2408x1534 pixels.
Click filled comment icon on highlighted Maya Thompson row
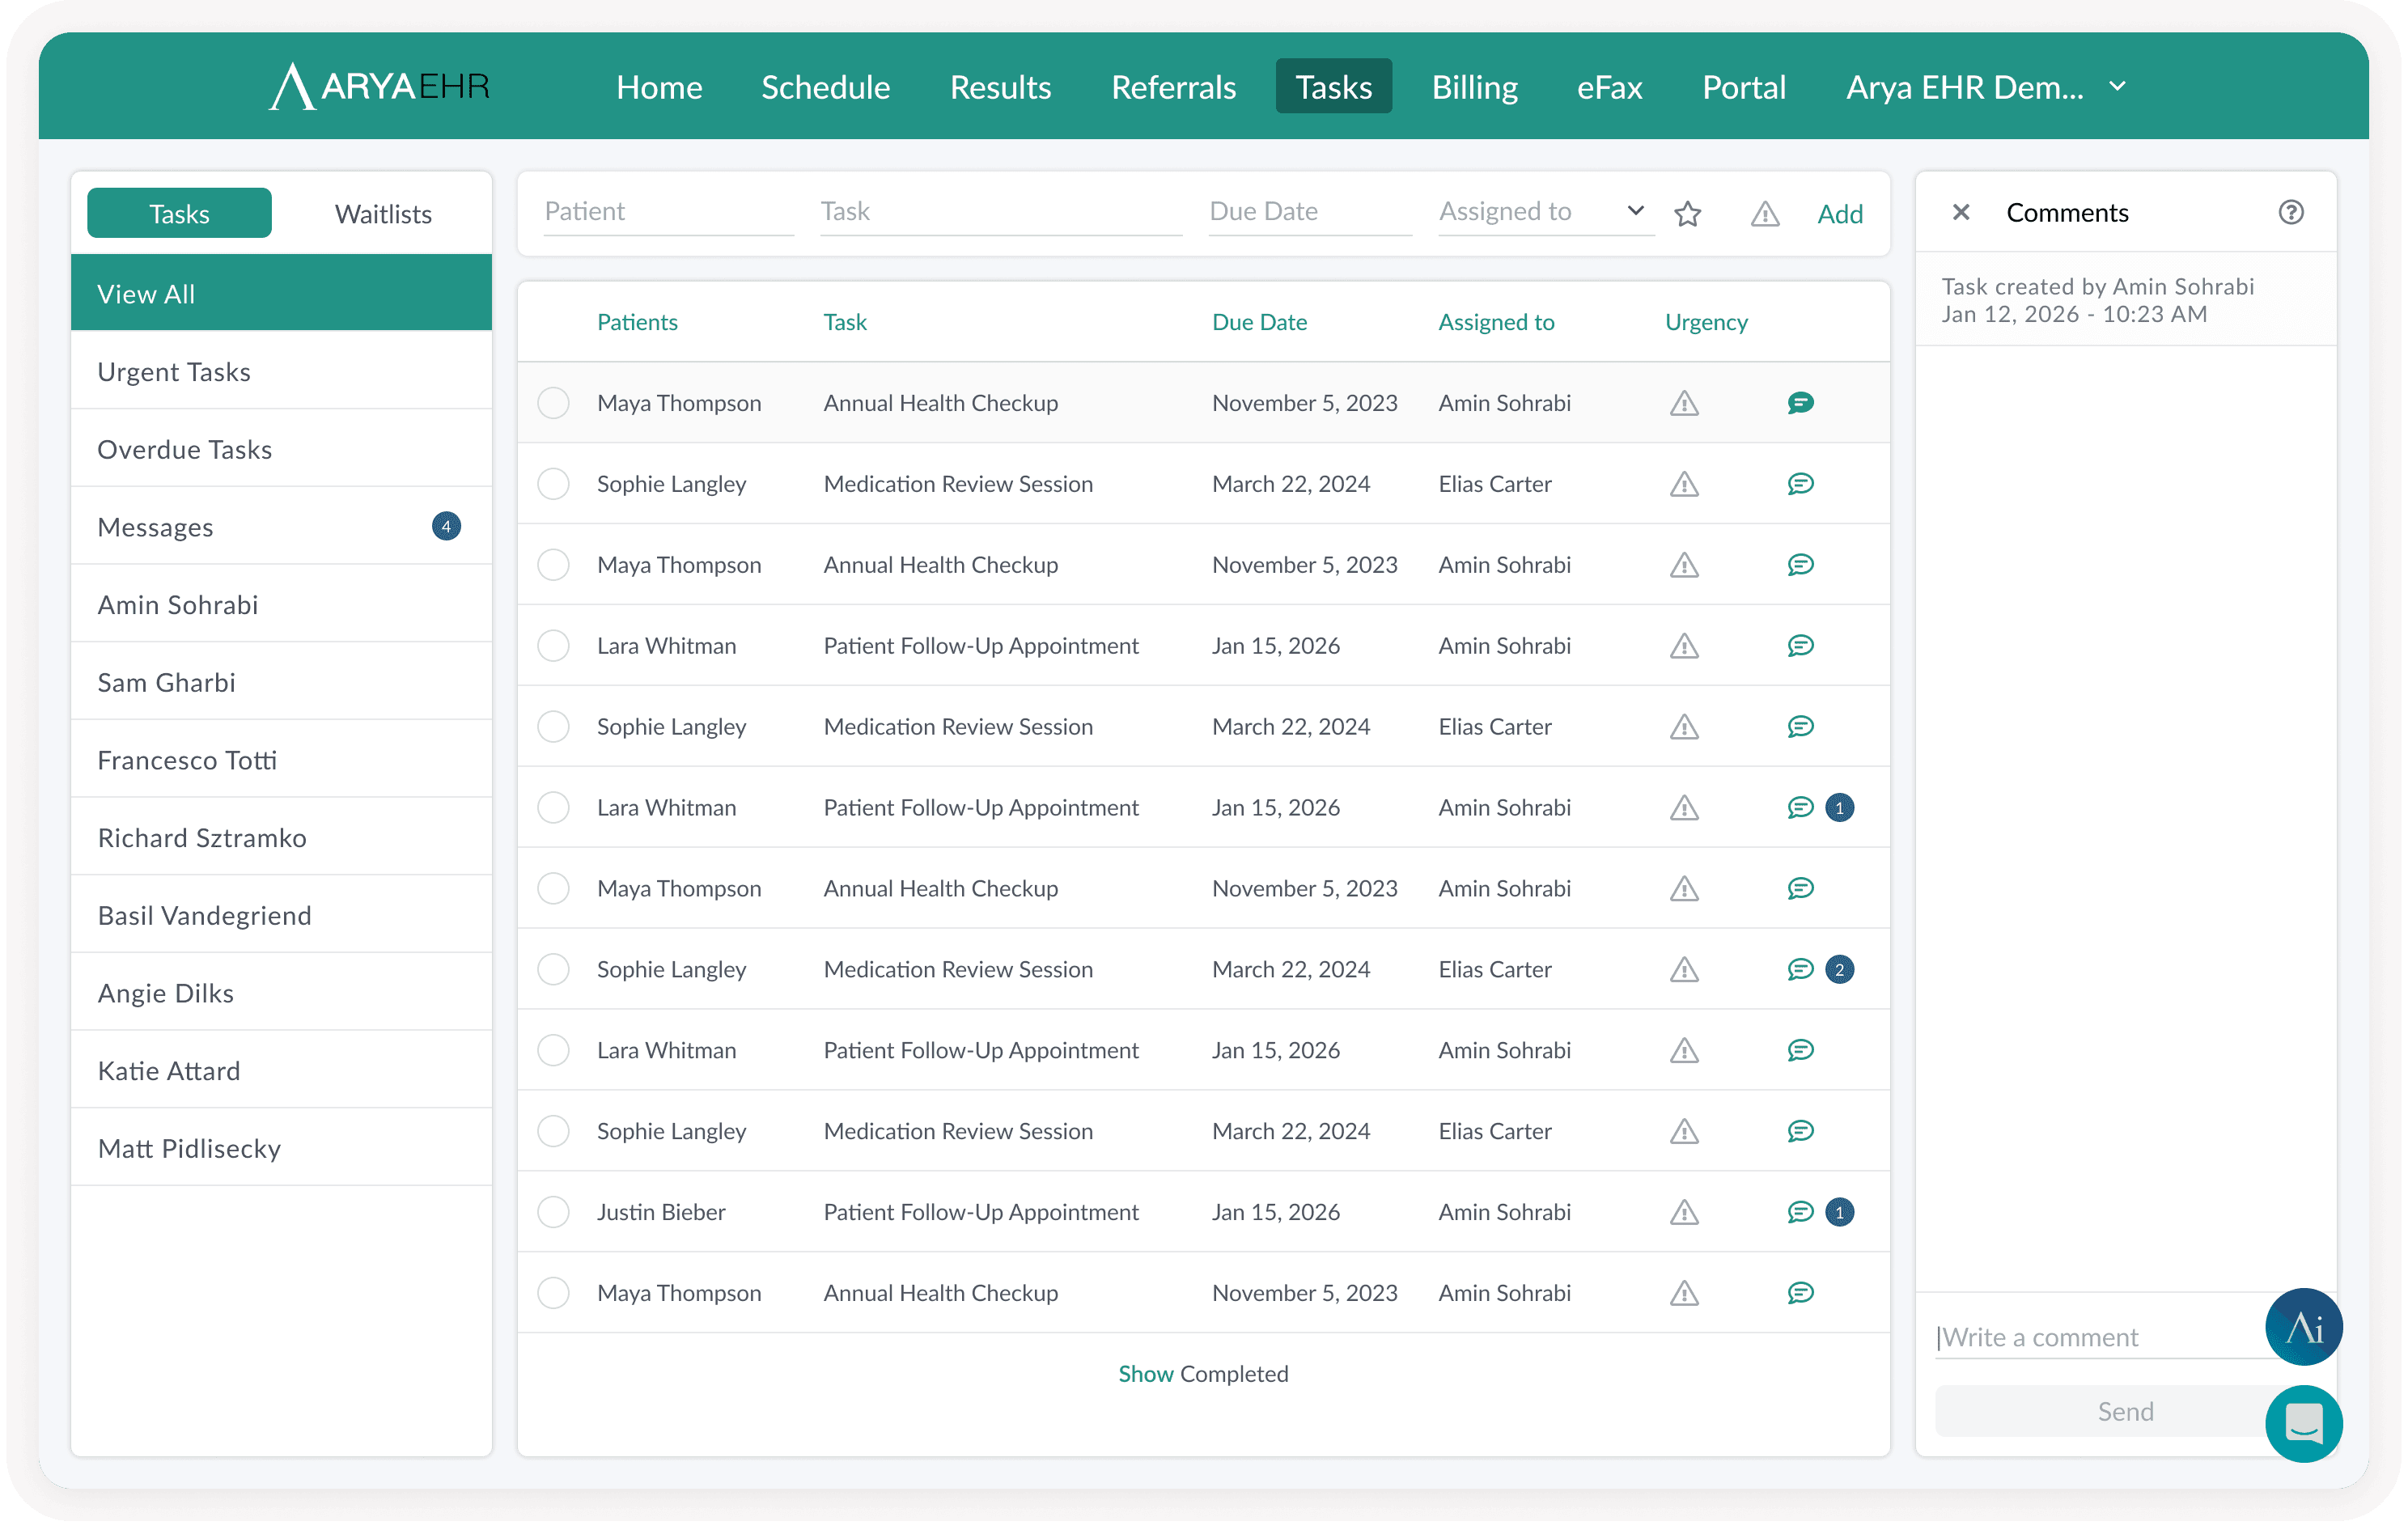tap(1800, 403)
